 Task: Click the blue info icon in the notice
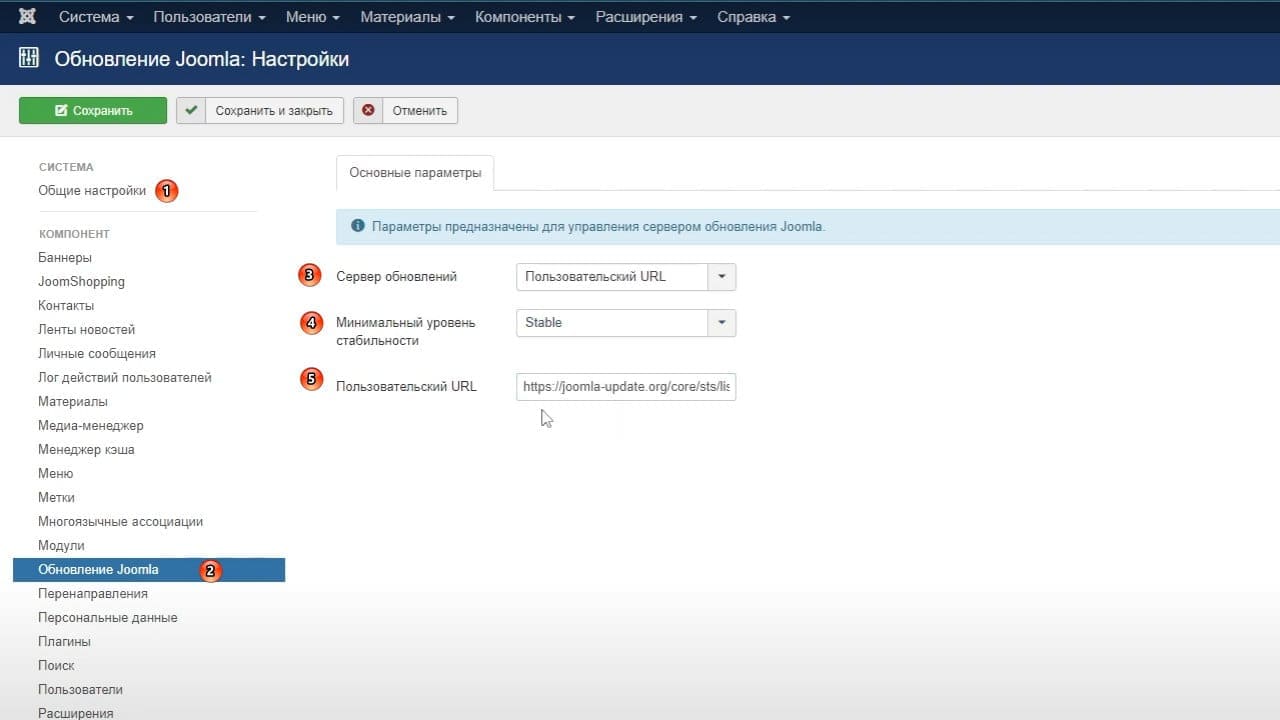(358, 226)
